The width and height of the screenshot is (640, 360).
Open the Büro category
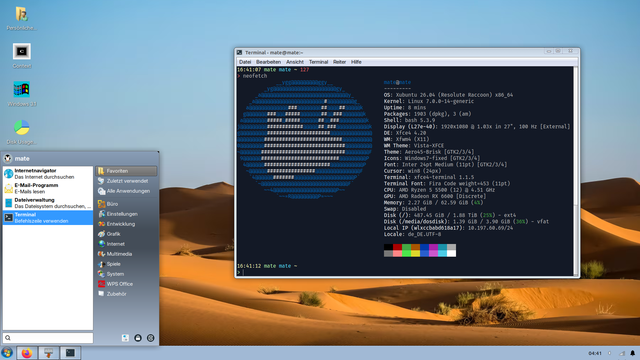point(126,204)
